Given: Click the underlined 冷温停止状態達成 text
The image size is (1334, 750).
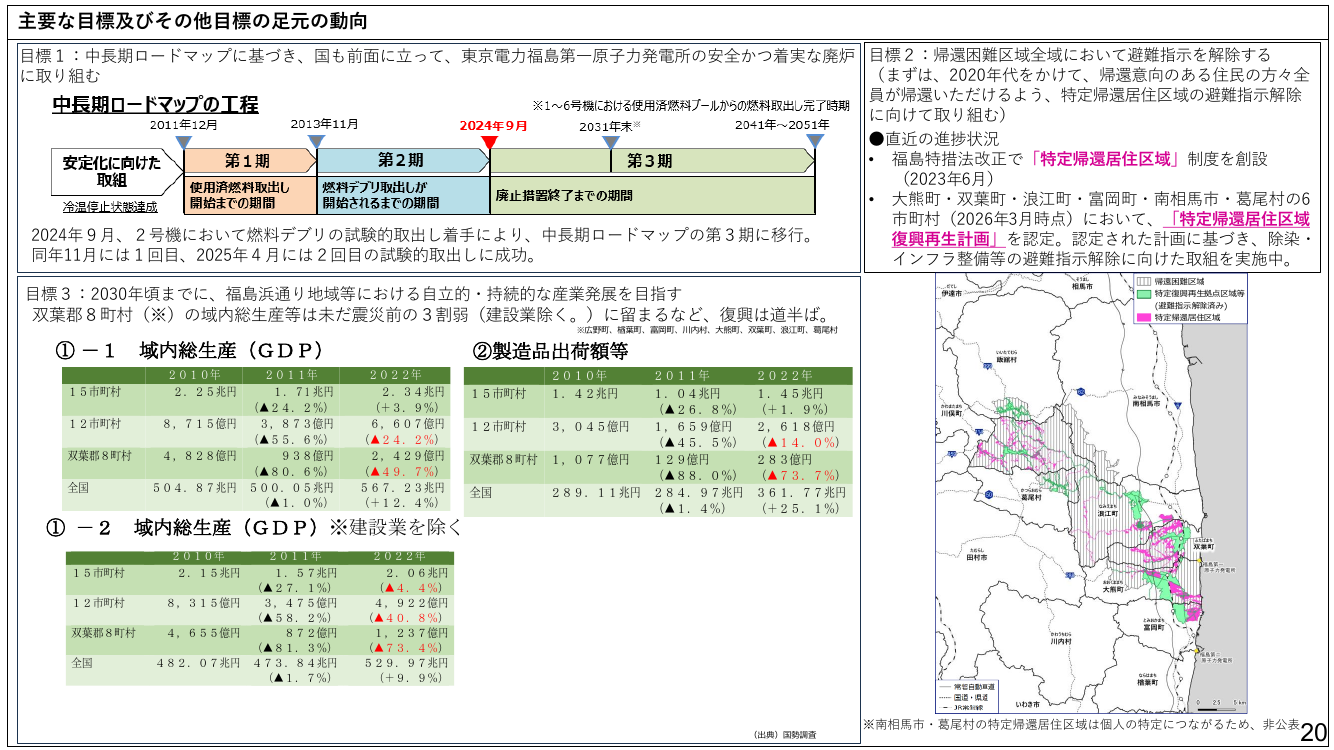Looking at the screenshot, I should click(x=110, y=208).
